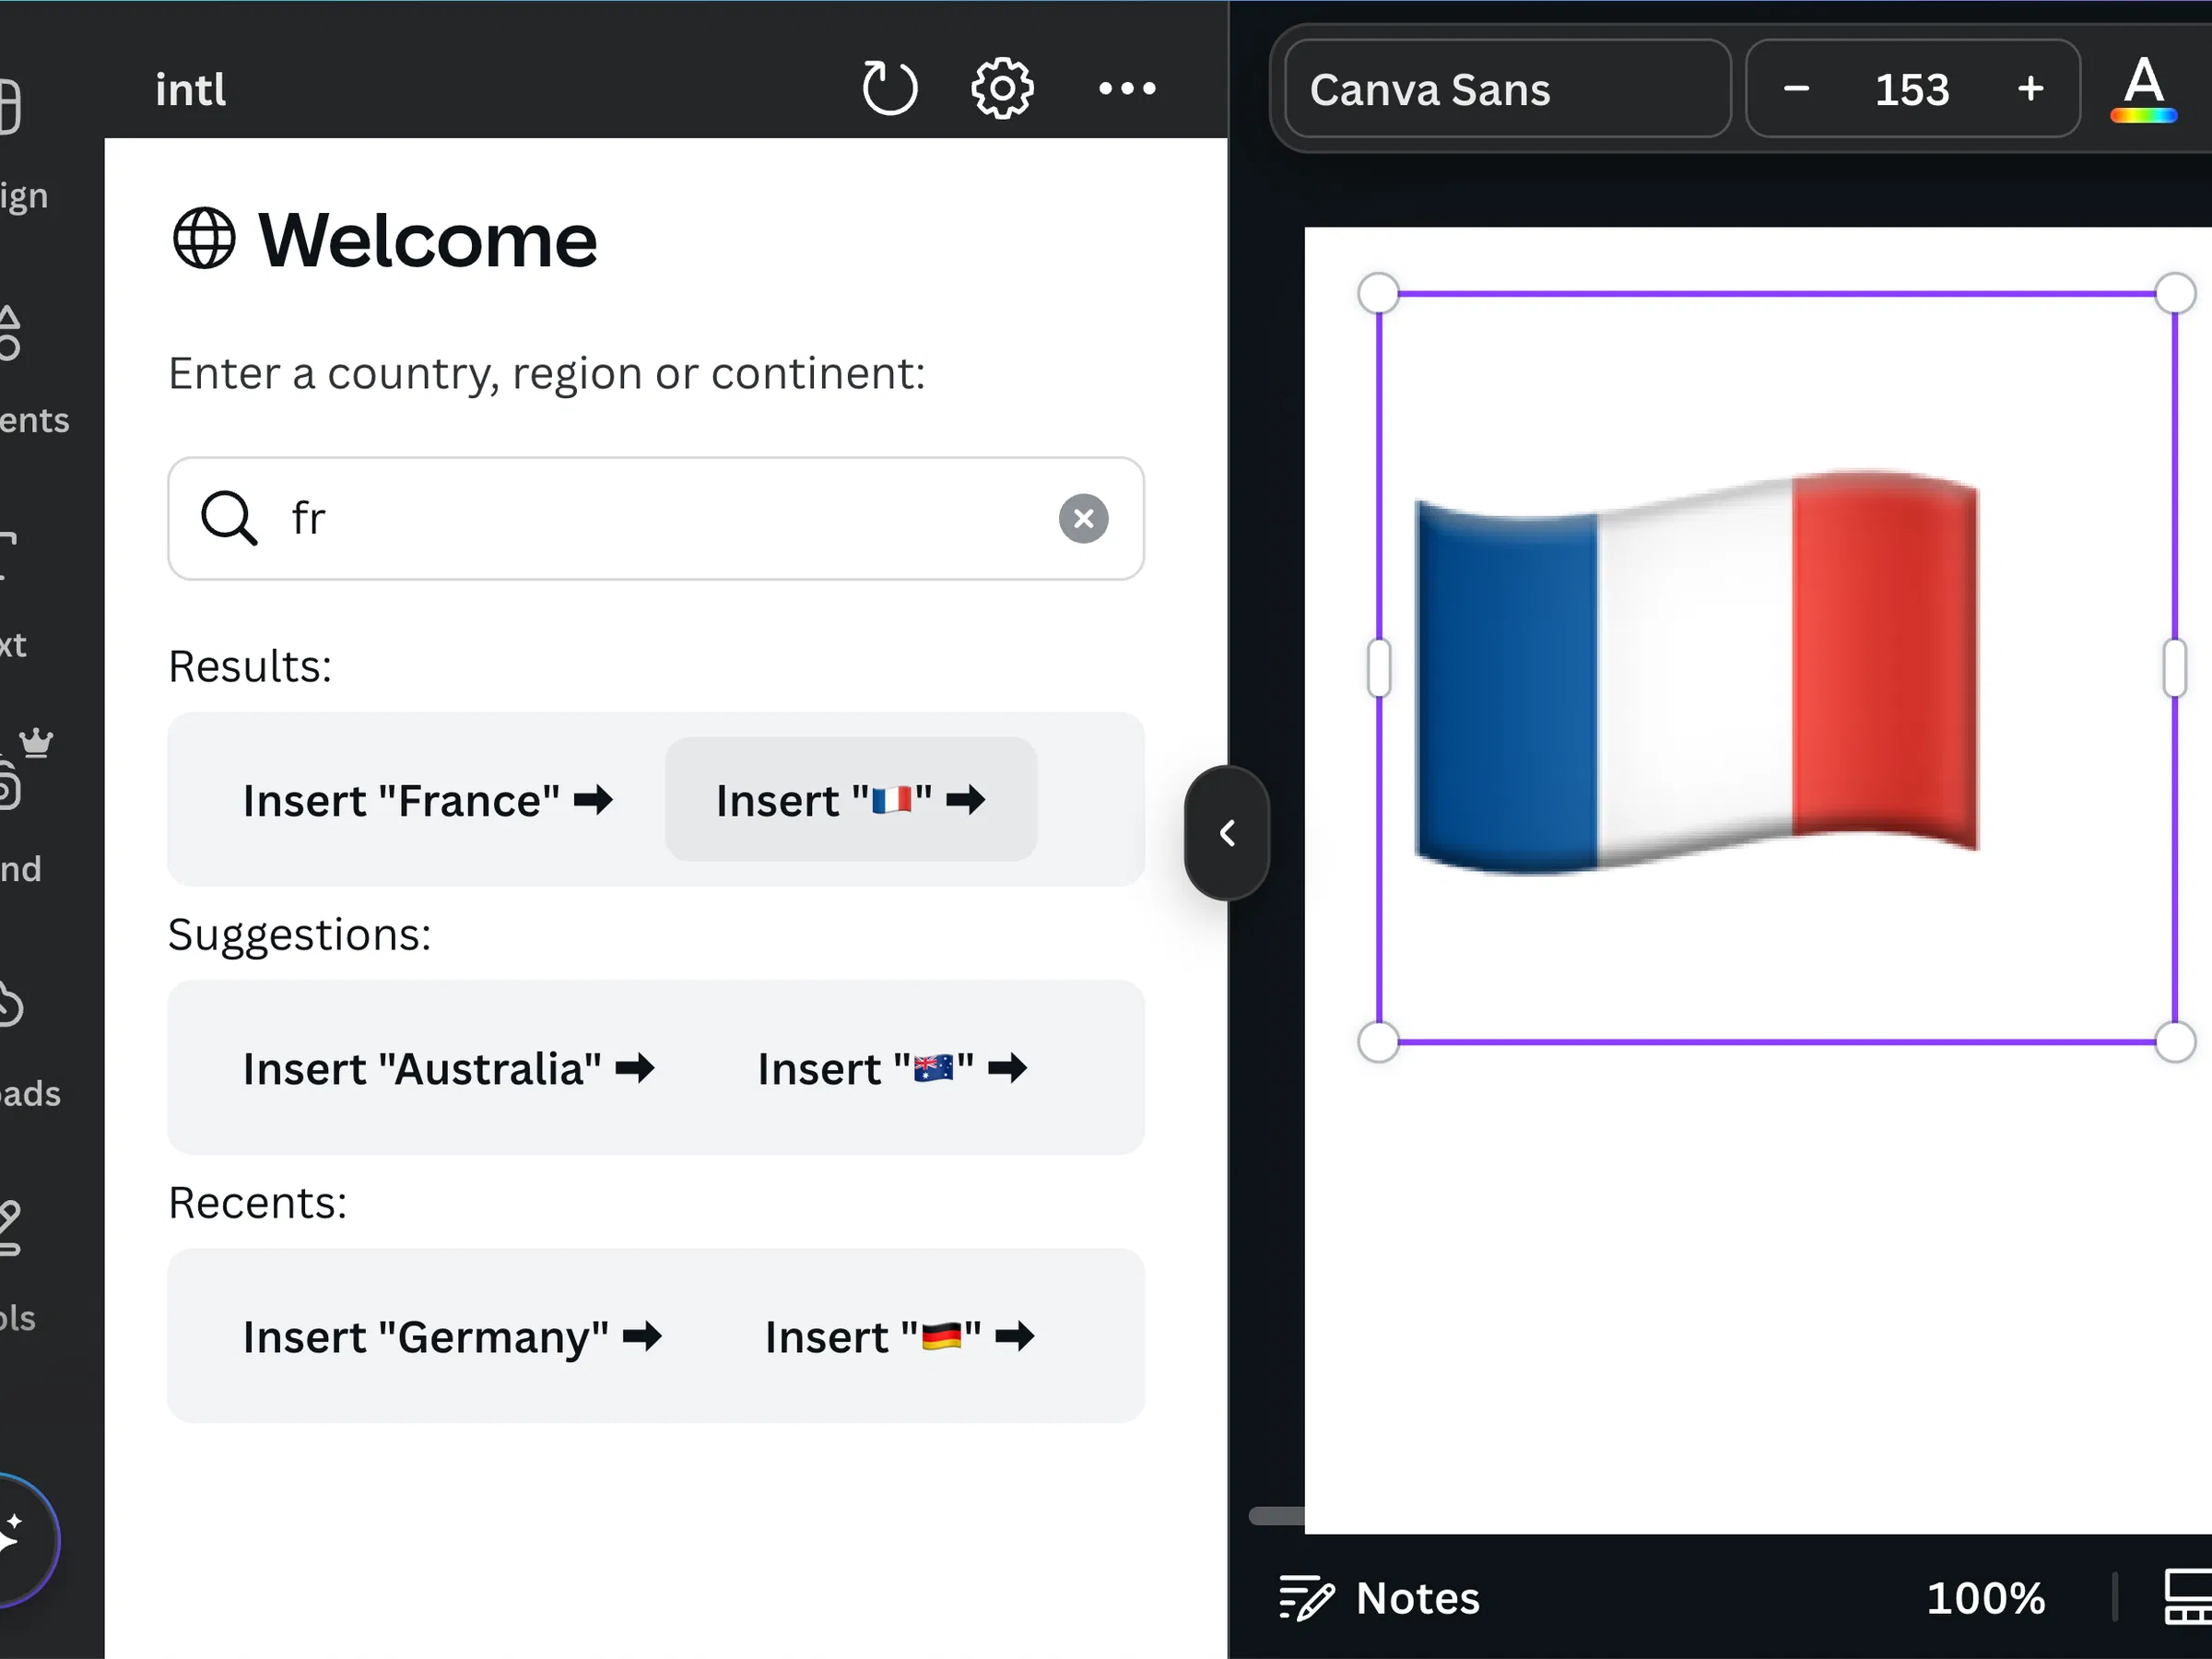The image size is (2212, 1659).
Task: Click the search field containing "fr"
Action: tap(656, 518)
